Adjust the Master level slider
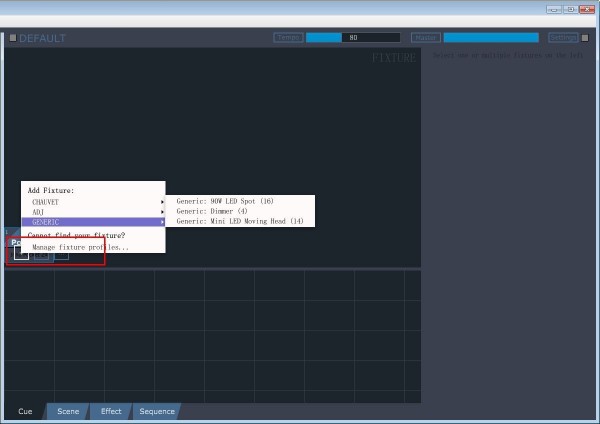600x424 pixels. pyautogui.click(x=491, y=38)
